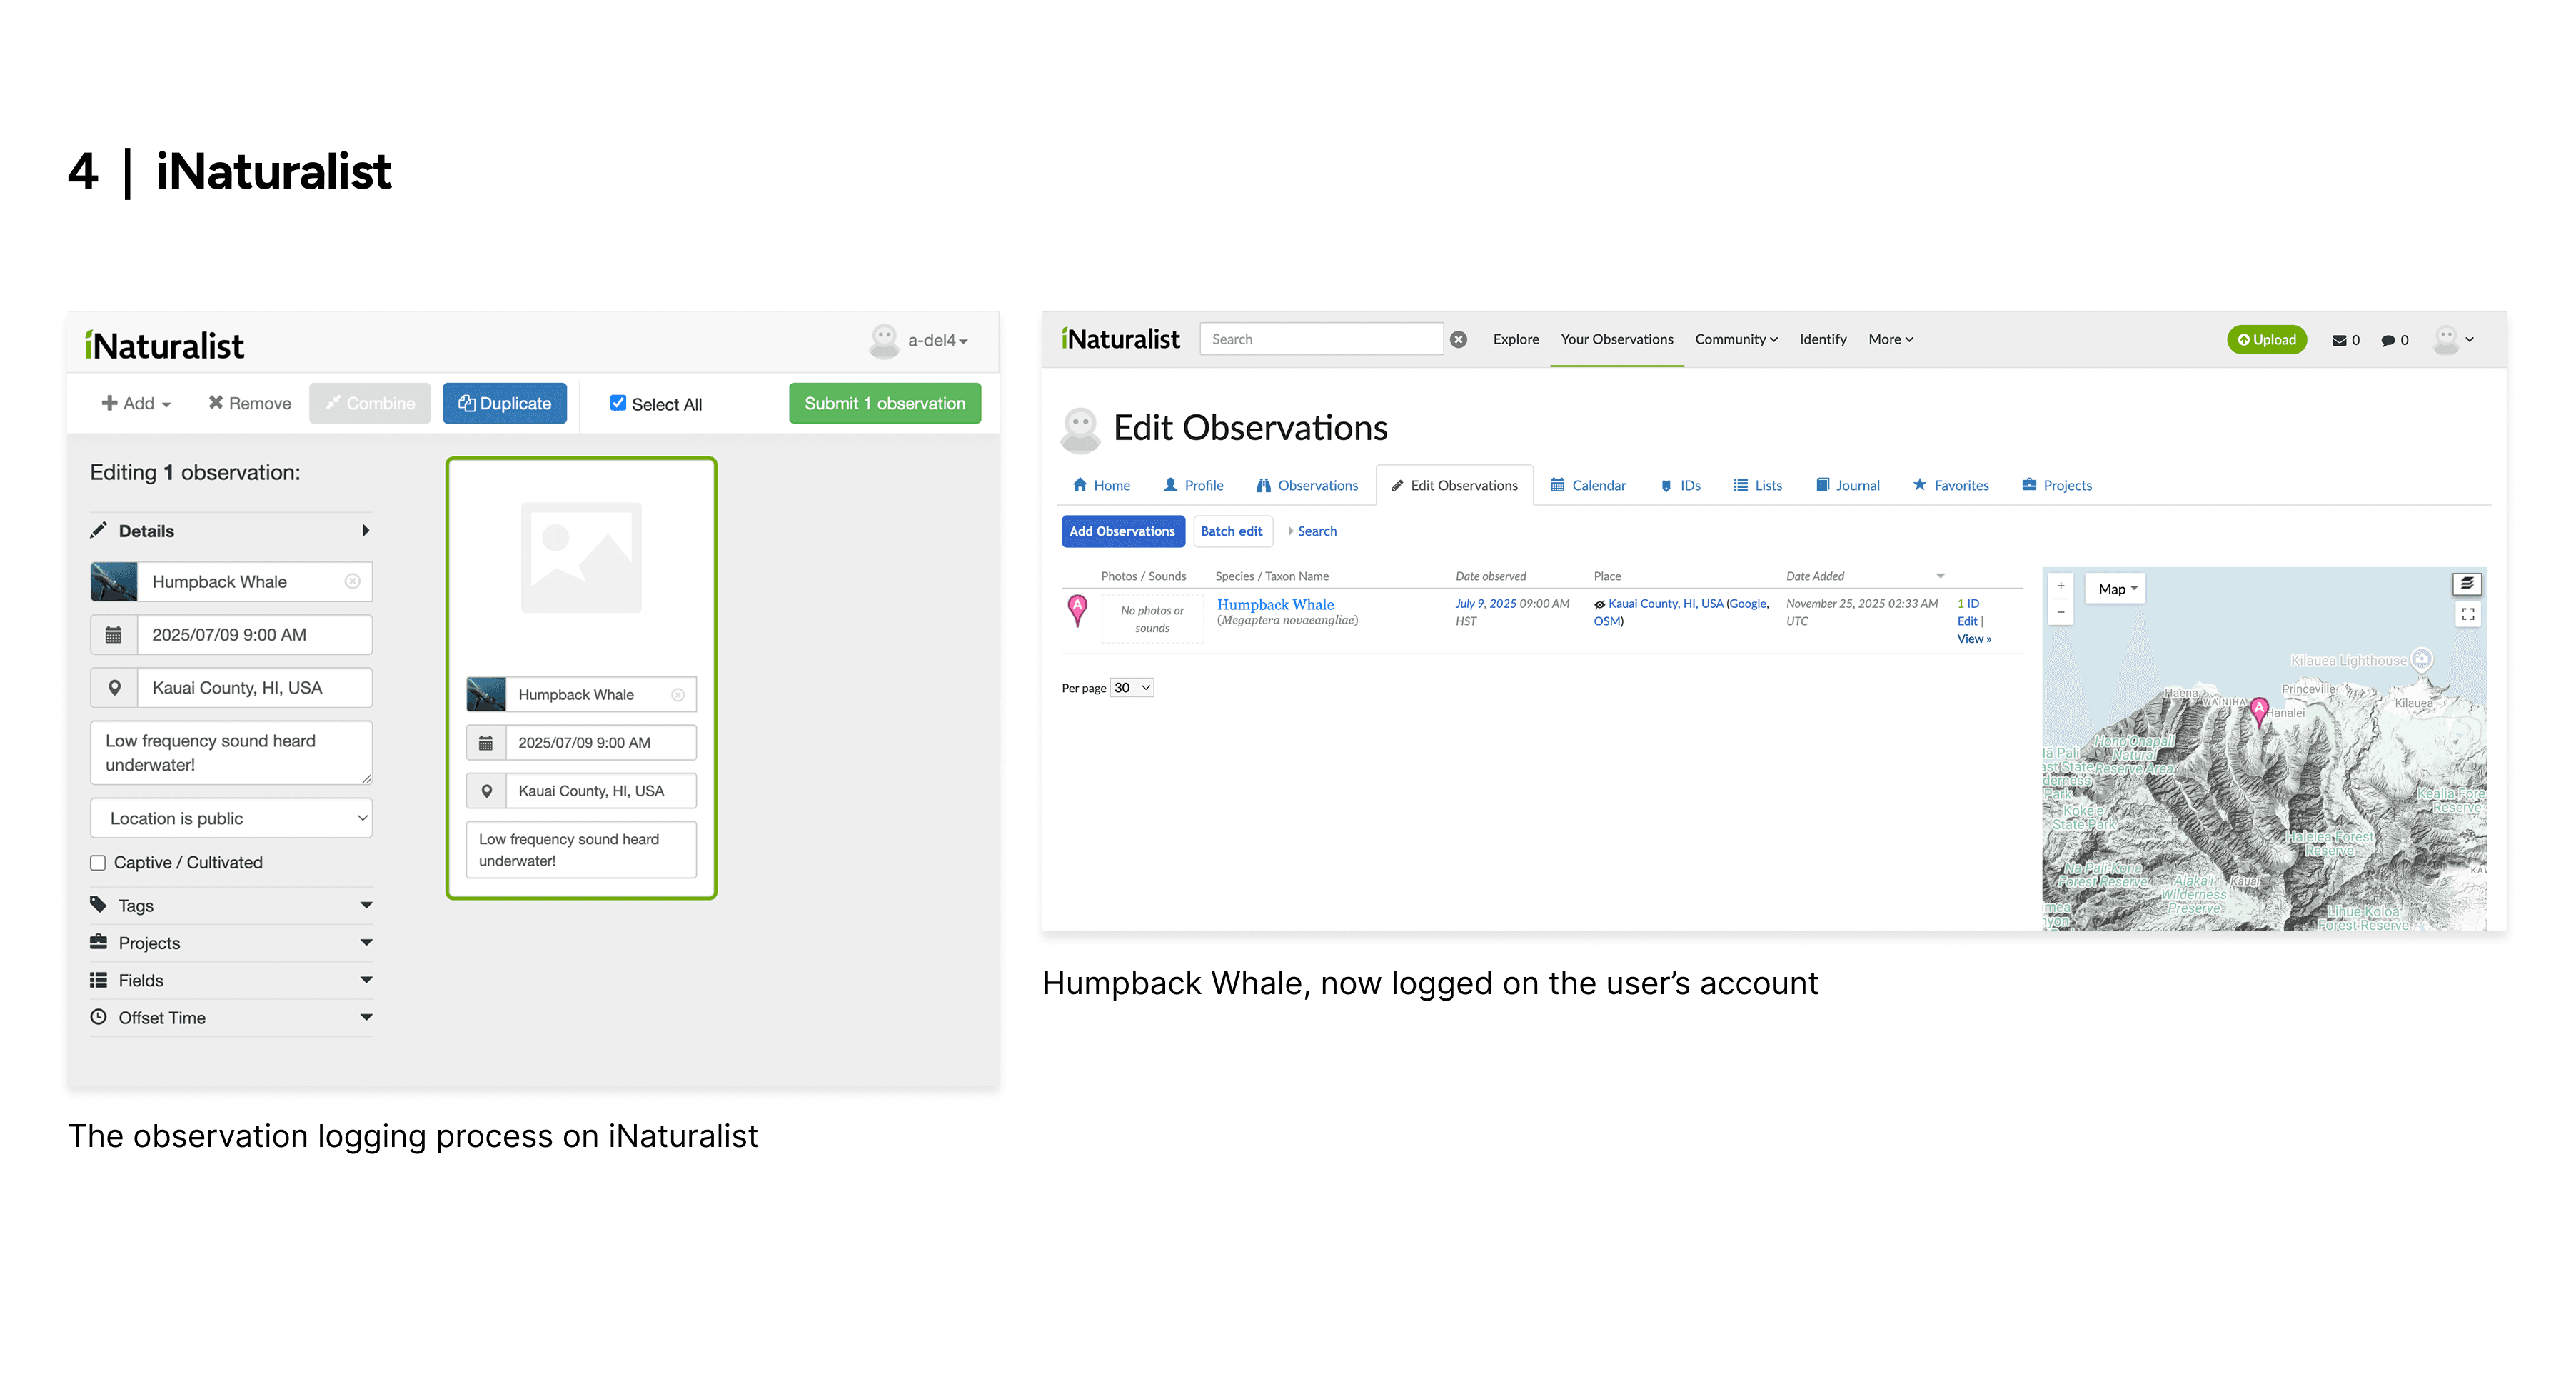Clear the search field X icon

click(x=1459, y=340)
